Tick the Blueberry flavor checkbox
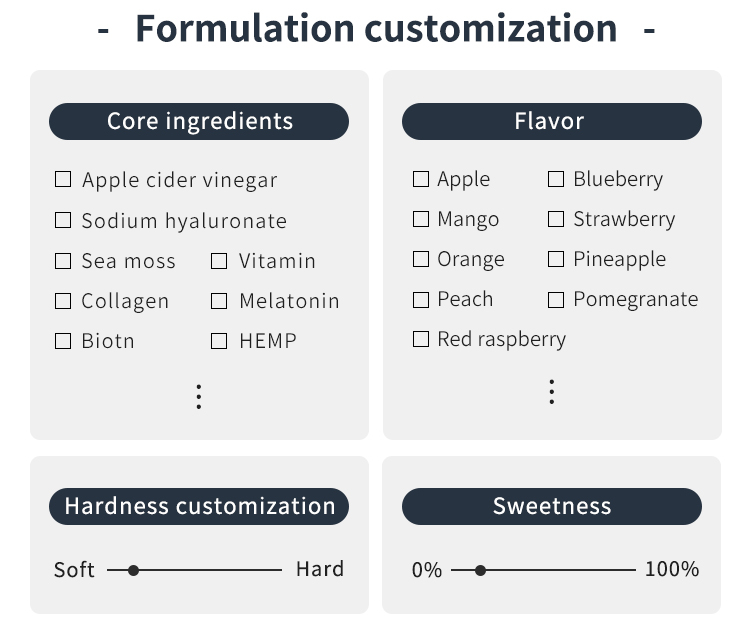This screenshot has height=636, width=750. (x=556, y=179)
